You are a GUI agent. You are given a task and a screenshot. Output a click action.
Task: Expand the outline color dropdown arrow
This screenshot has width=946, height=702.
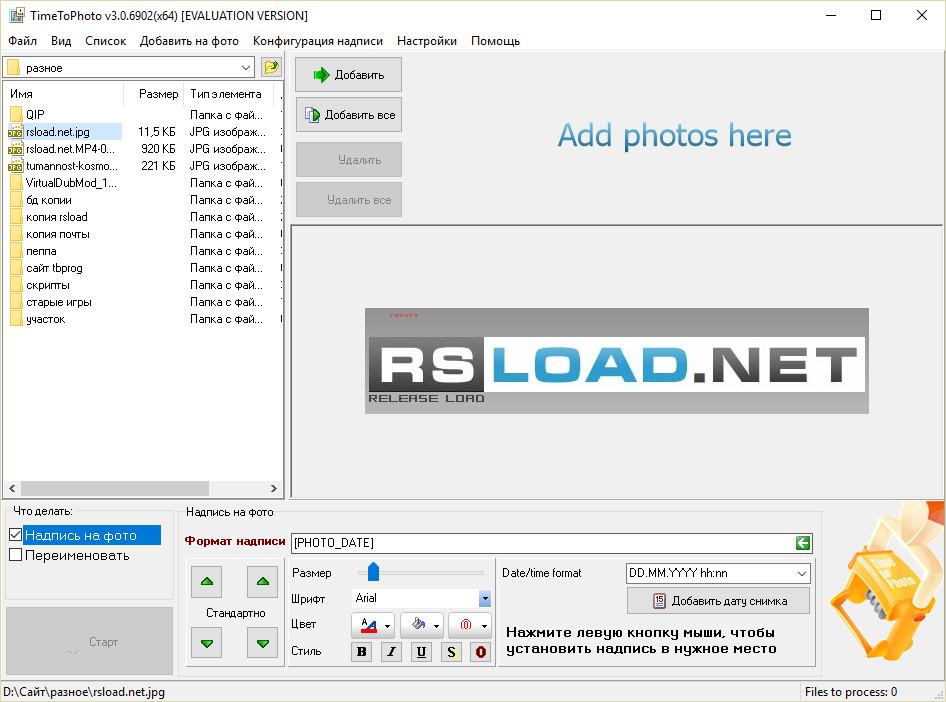484,626
